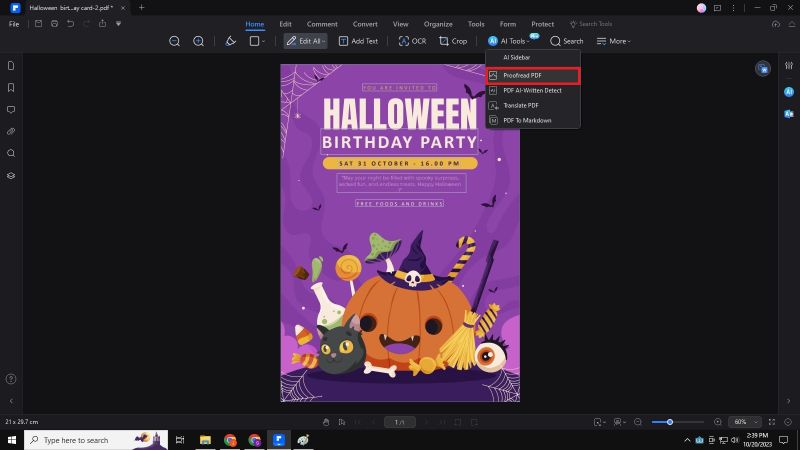Click the floating convert-to-Word button
The width and height of the screenshot is (800, 450).
tap(763, 68)
